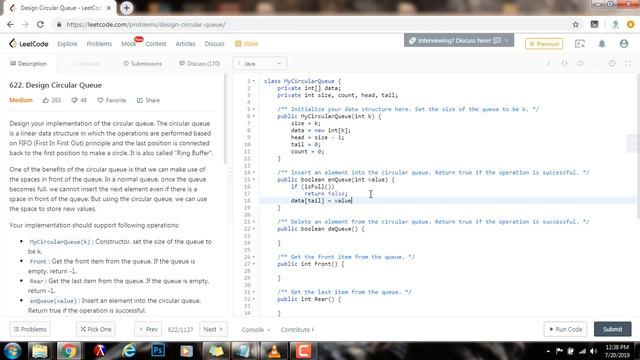Viewport: 640px width, 360px height.
Task: Click the Share button
Action: coord(148,100)
